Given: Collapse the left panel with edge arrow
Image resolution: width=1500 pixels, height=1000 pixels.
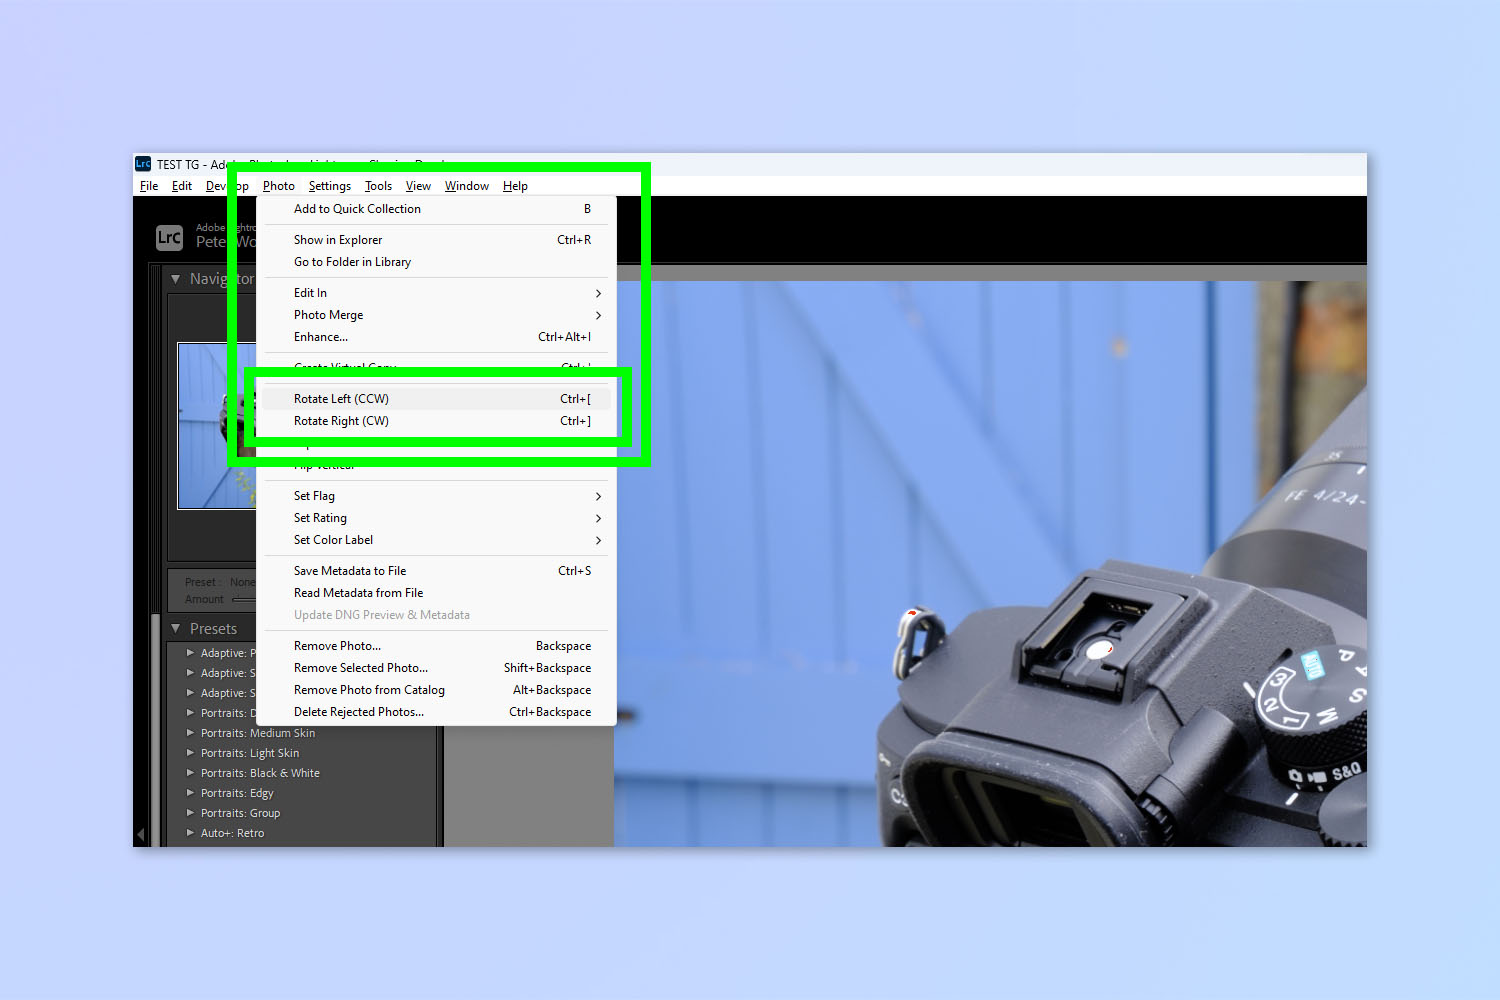Looking at the screenshot, I should pos(140,833).
